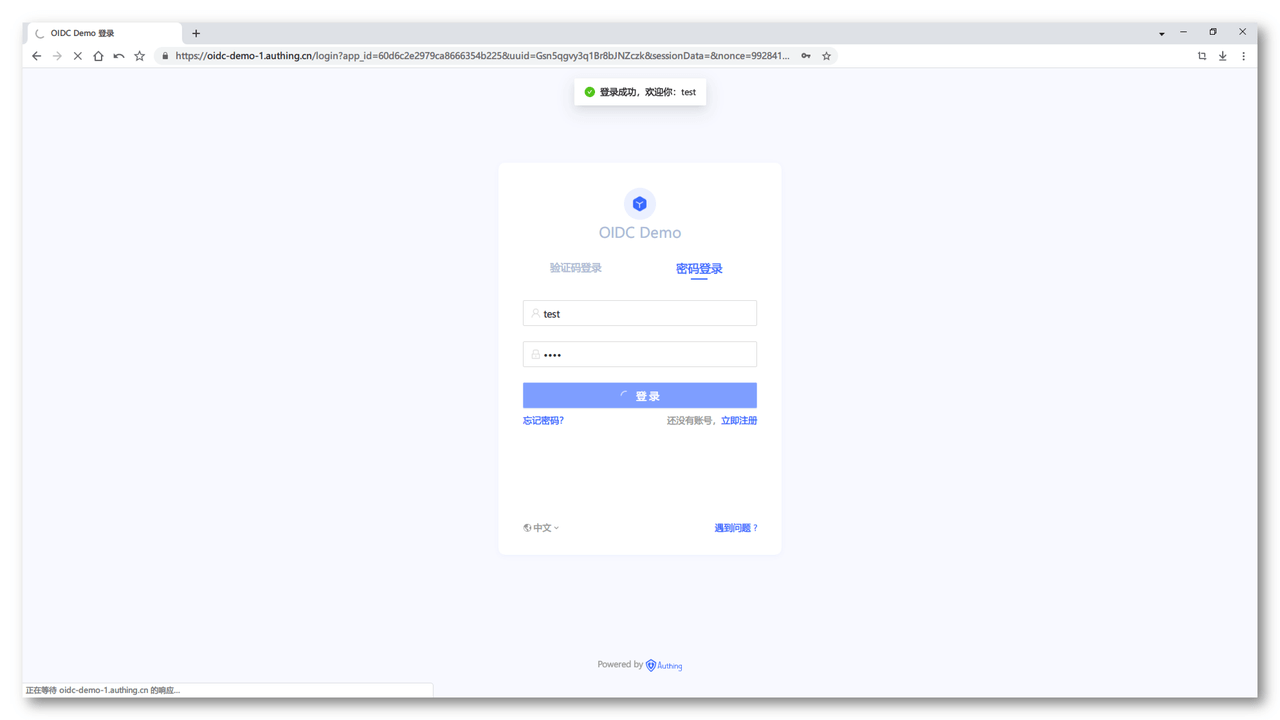Go to the browser home page

(x=98, y=56)
